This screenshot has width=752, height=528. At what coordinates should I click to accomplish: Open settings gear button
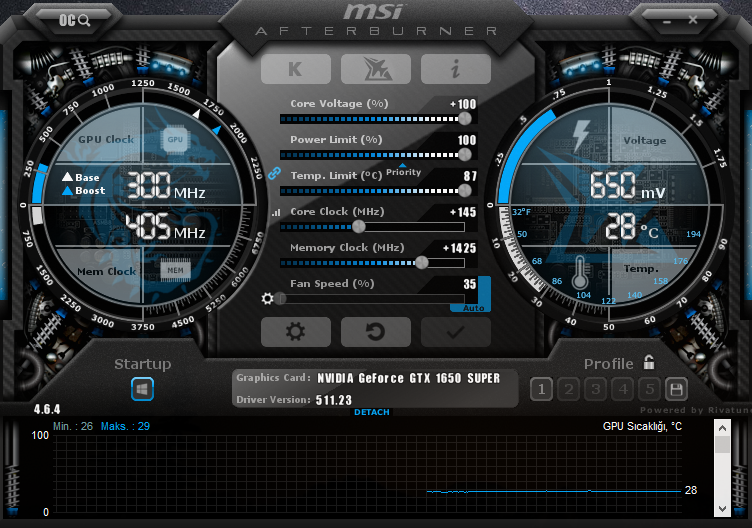point(296,332)
